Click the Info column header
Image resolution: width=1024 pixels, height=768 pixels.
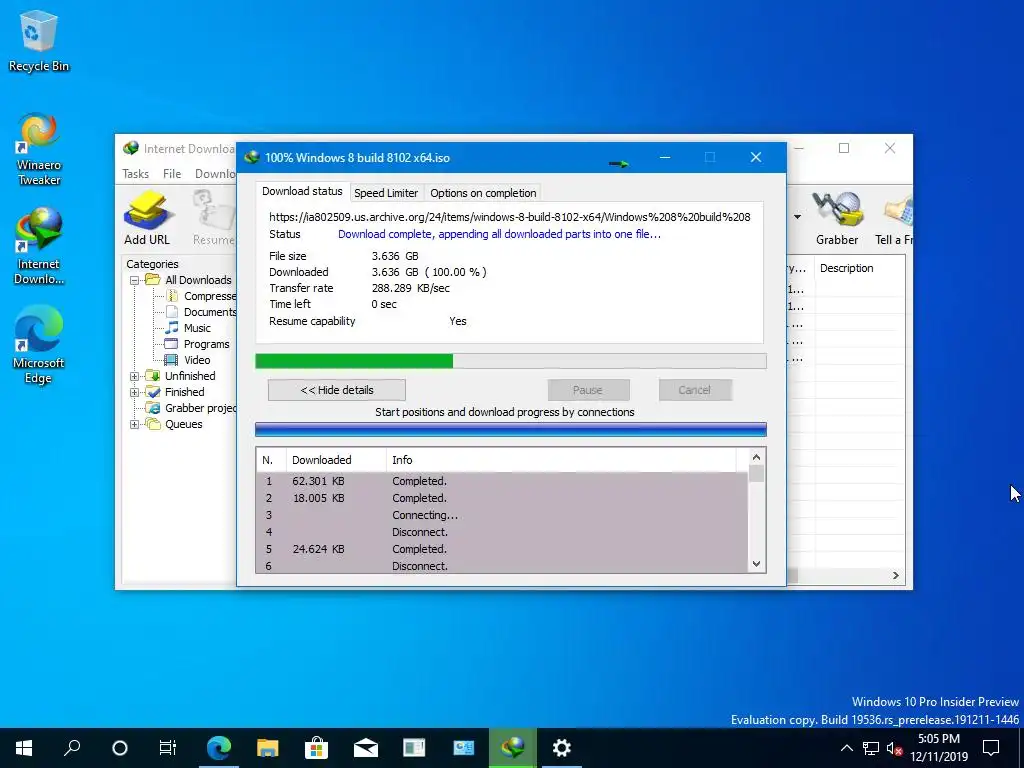tap(560, 460)
